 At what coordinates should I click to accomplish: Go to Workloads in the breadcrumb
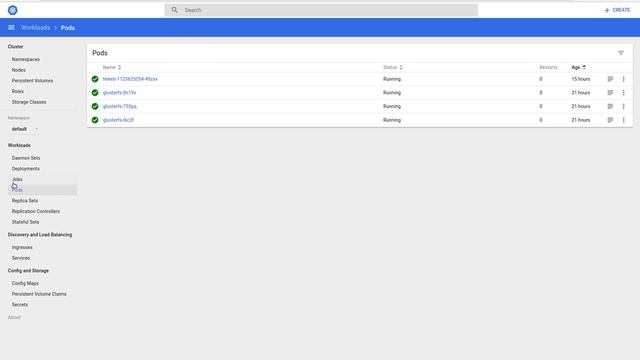36,28
